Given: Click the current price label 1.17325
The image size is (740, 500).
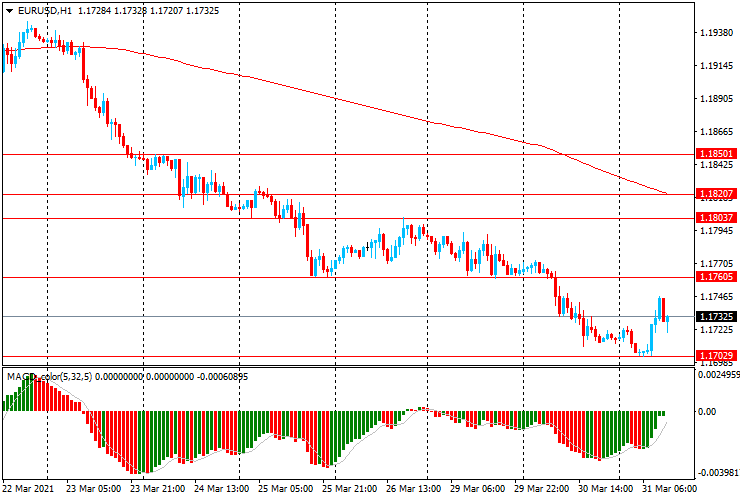Looking at the screenshot, I should pyautogui.click(x=716, y=316).
